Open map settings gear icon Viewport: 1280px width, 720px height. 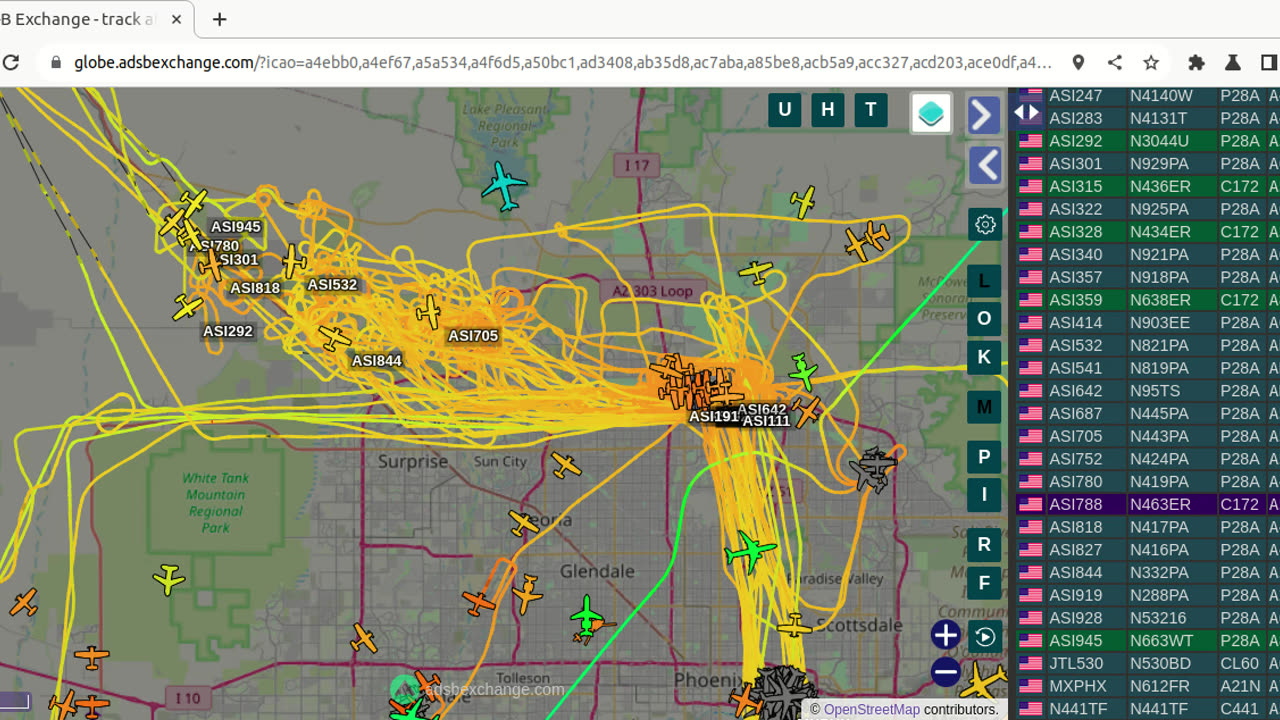coord(985,224)
